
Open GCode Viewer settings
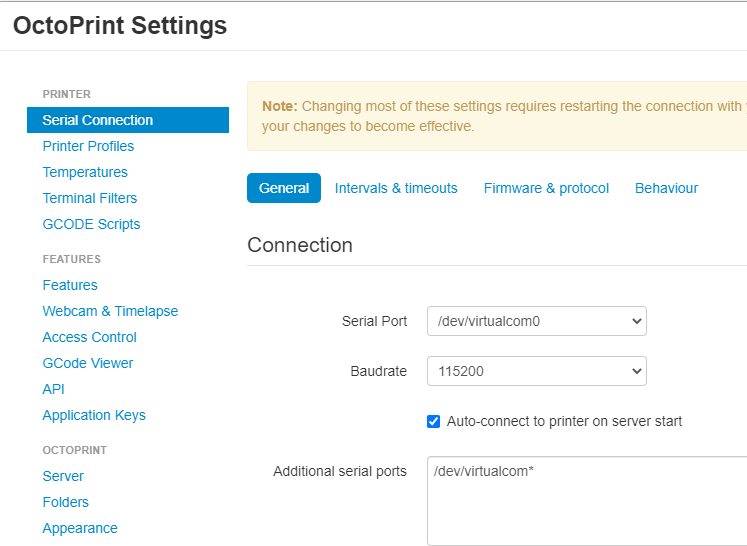[x=88, y=363]
